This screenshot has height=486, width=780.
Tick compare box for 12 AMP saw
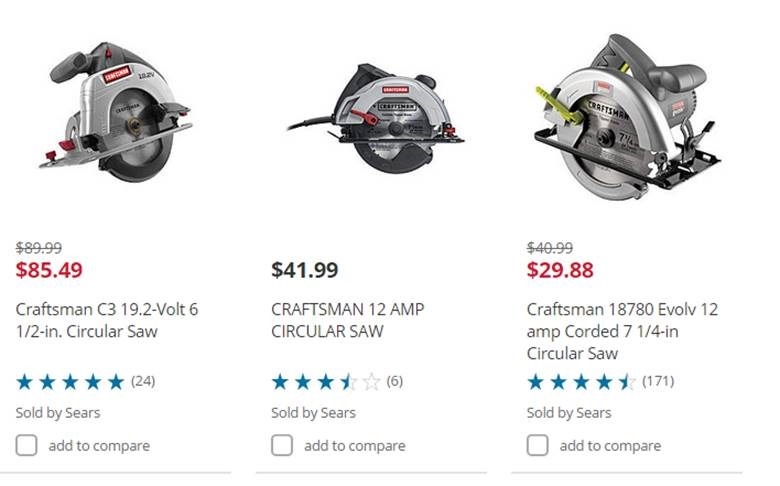coord(283,445)
